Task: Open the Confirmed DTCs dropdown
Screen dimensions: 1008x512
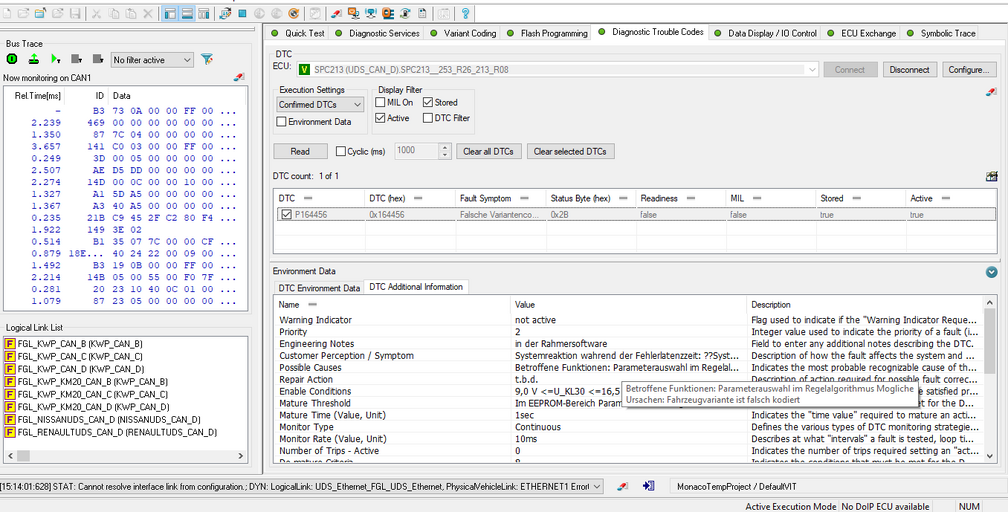Action: click(320, 104)
